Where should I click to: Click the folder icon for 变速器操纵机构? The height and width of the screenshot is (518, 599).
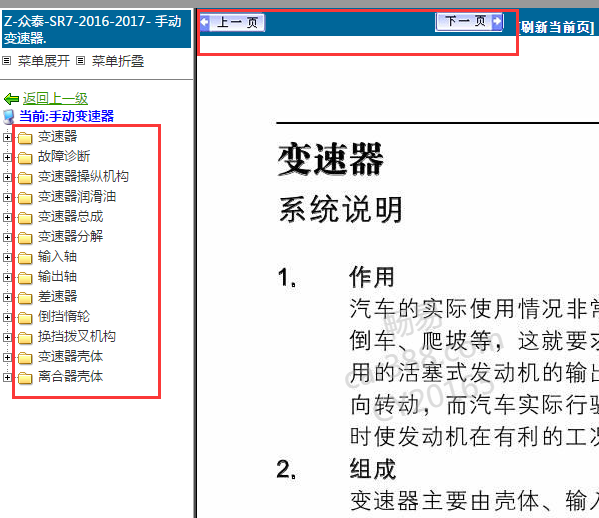click(25, 178)
